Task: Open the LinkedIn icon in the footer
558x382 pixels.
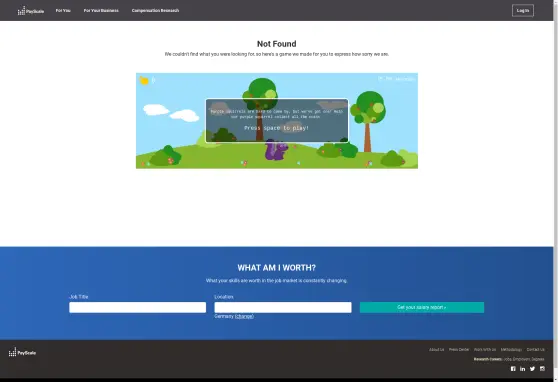Action: tap(522, 369)
